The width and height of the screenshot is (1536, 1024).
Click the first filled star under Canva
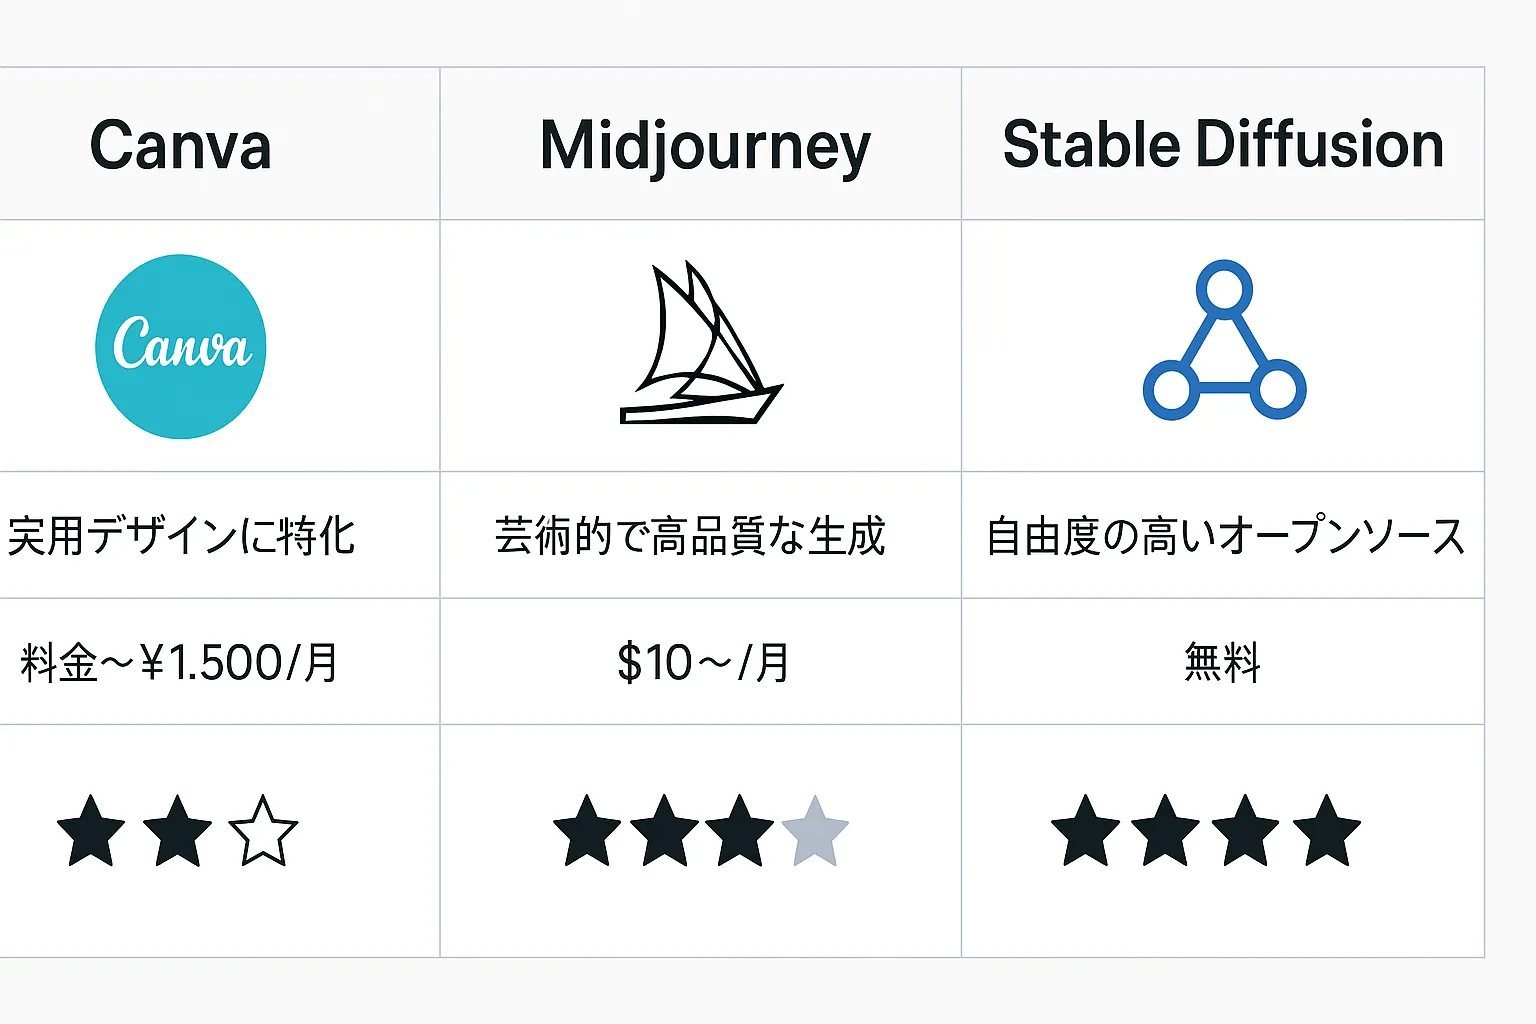[x=91, y=830]
